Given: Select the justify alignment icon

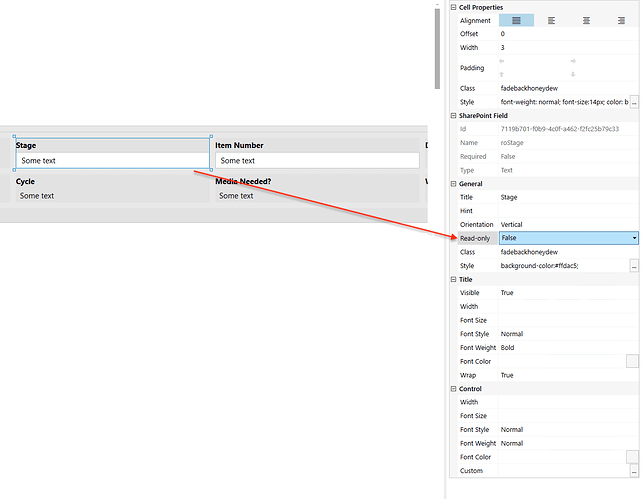Looking at the screenshot, I should click(x=516, y=20).
